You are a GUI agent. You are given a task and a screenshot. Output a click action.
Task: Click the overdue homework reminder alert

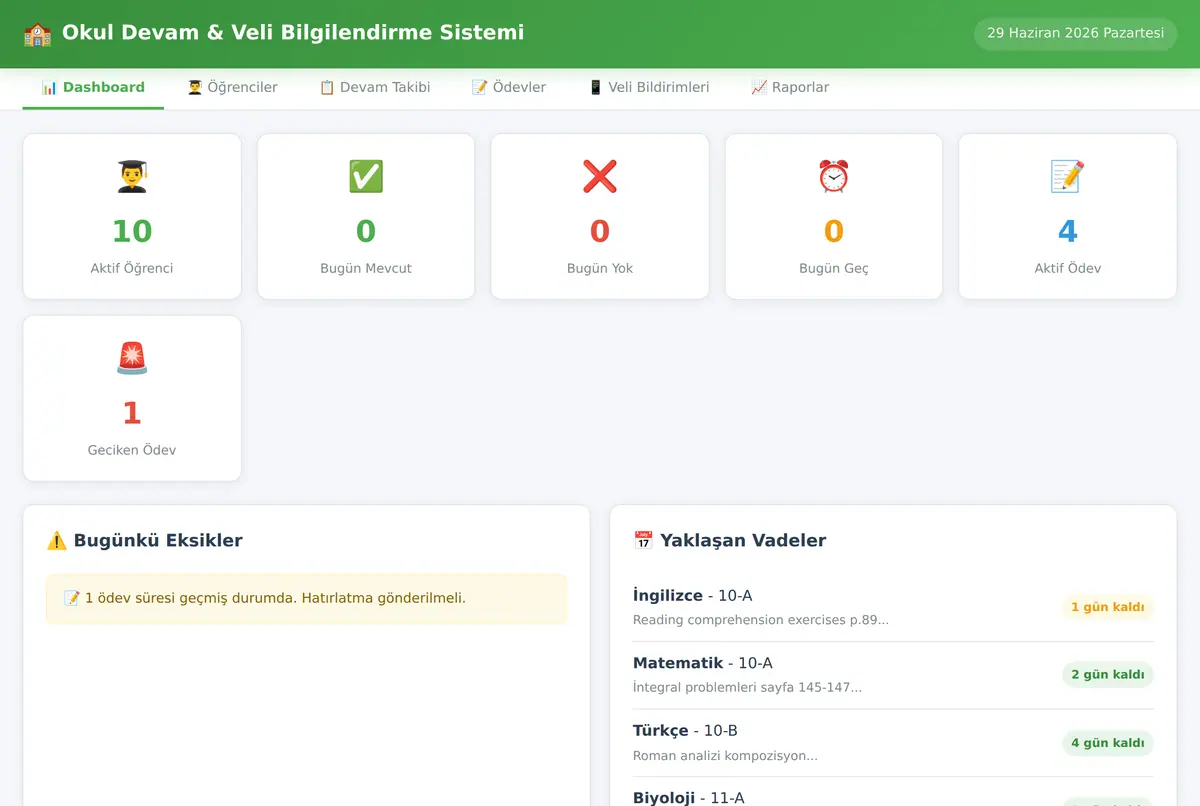[x=307, y=598]
